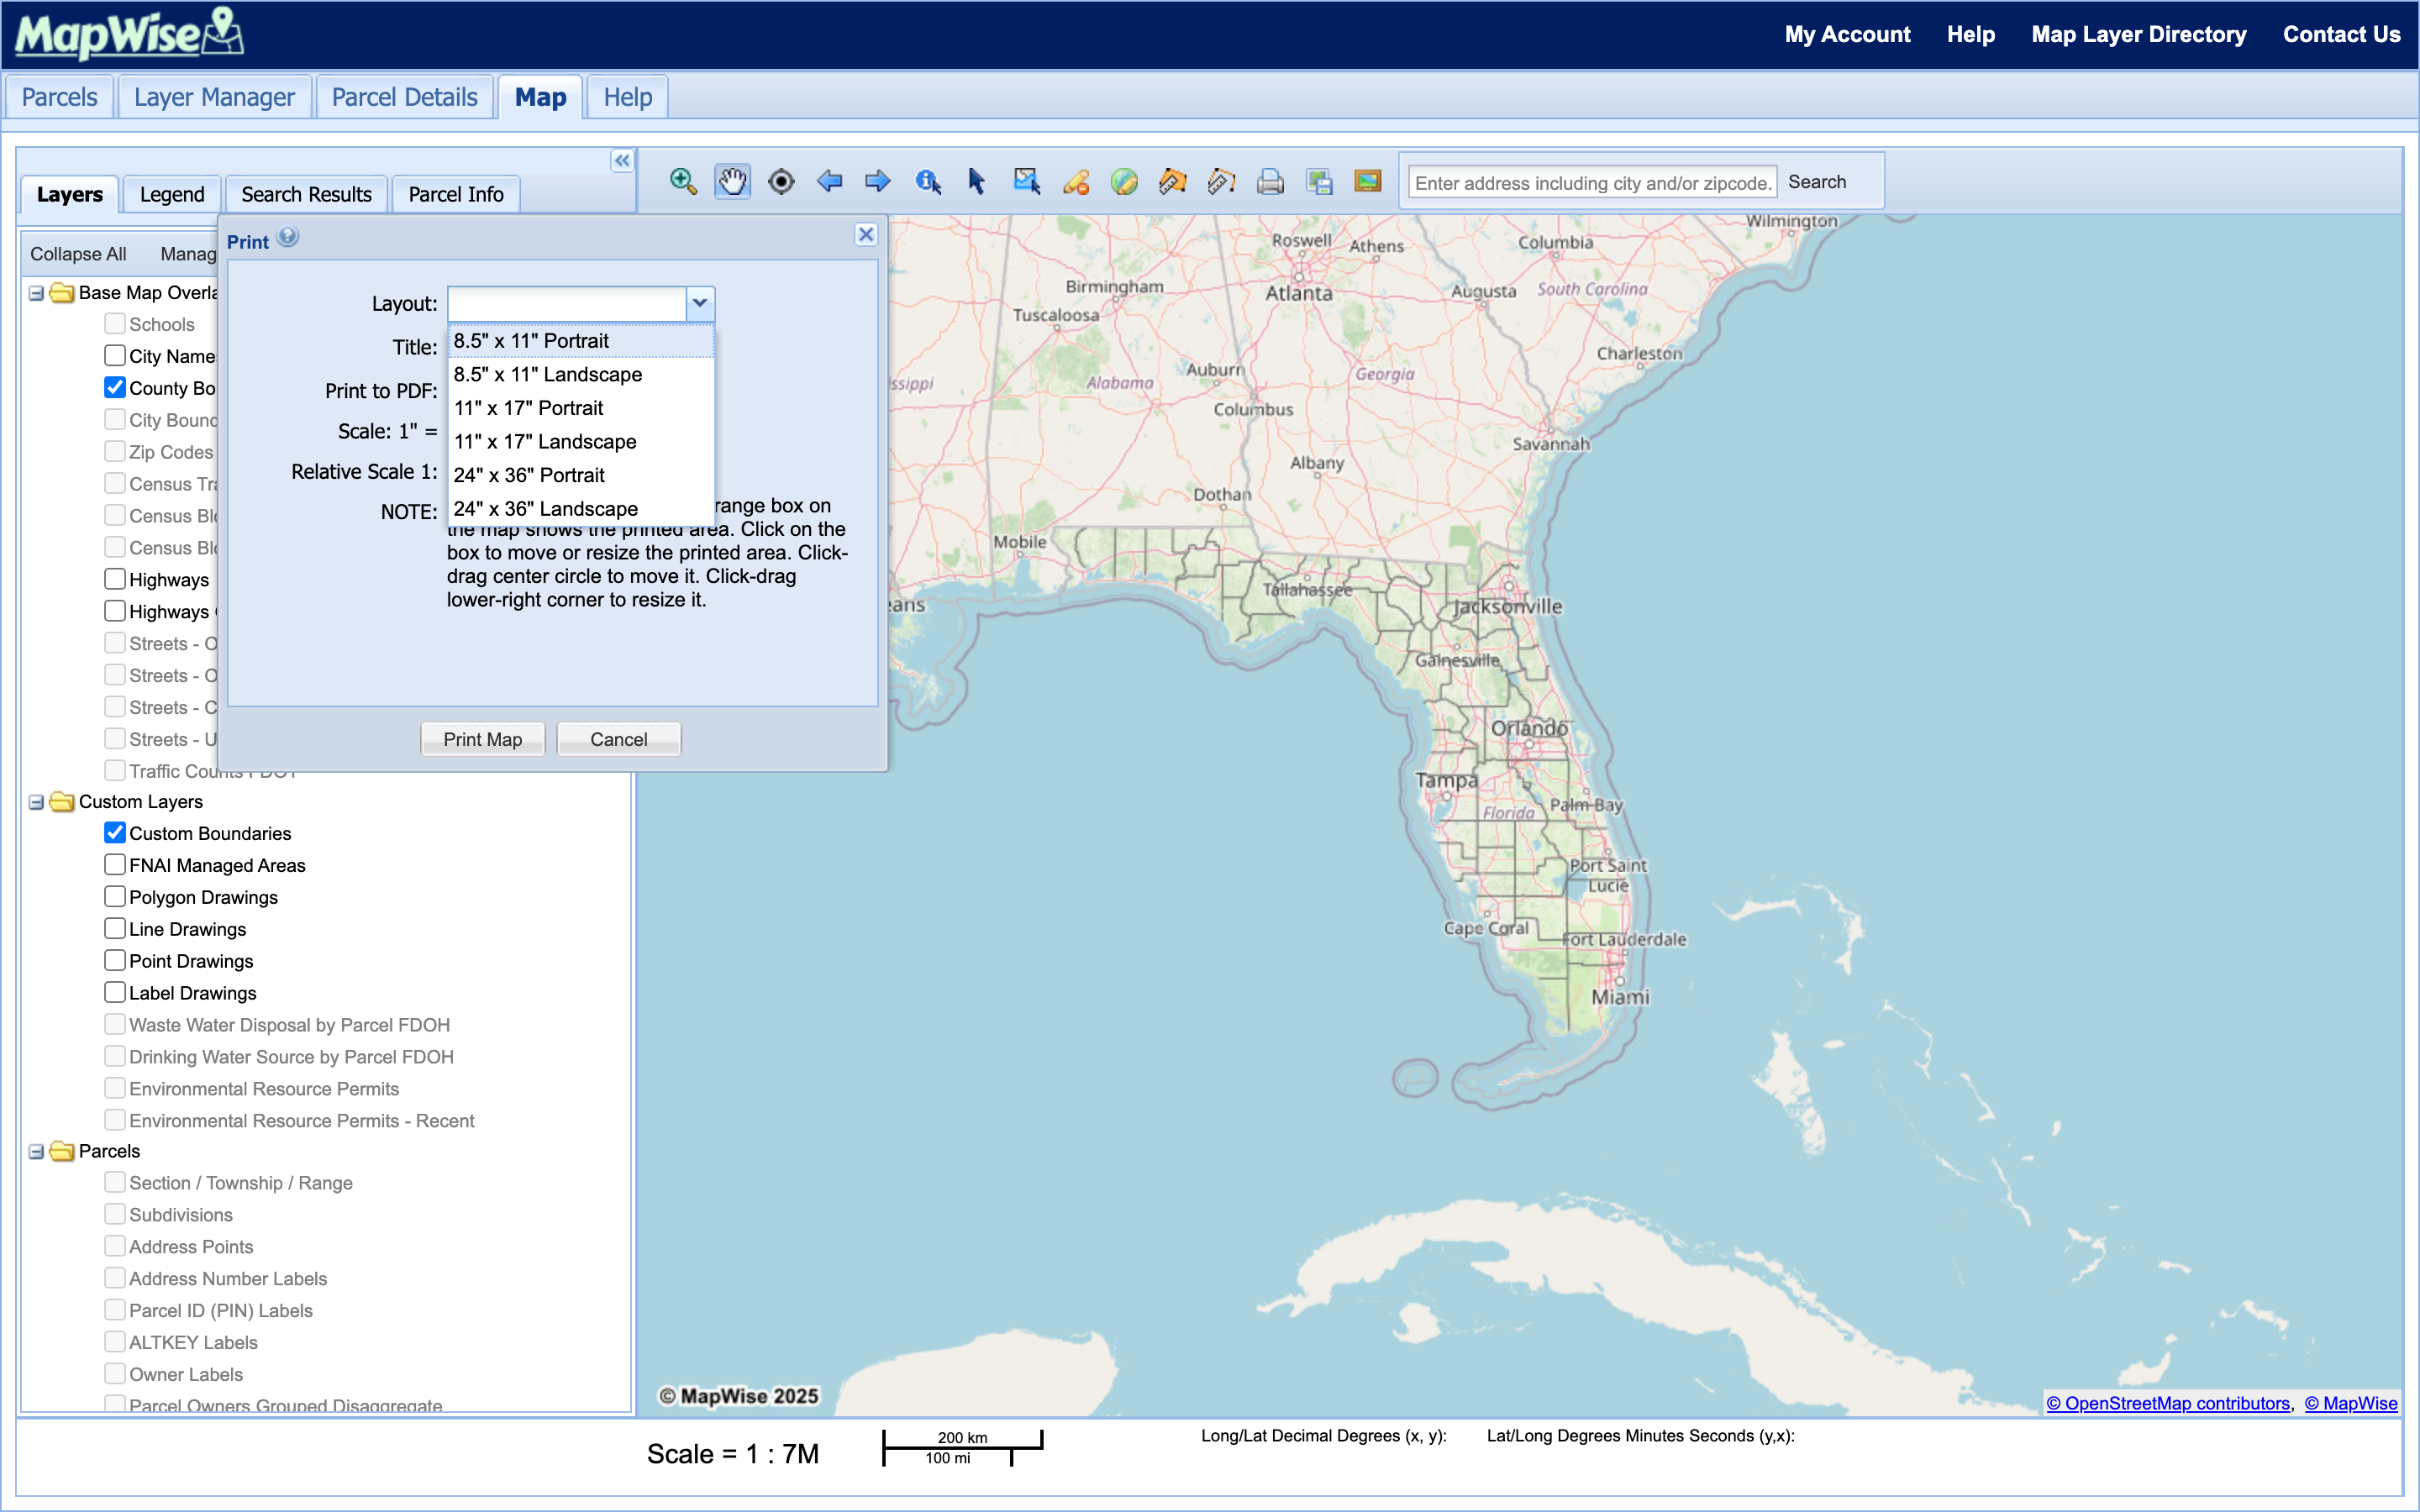
Task: Click Miami on the map
Action: (1620, 996)
